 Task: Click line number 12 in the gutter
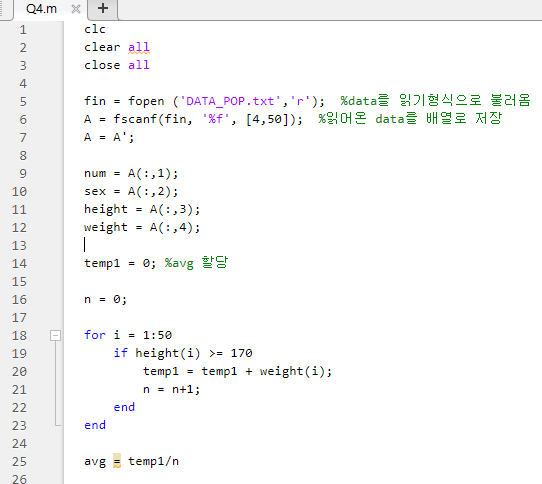coord(19,227)
